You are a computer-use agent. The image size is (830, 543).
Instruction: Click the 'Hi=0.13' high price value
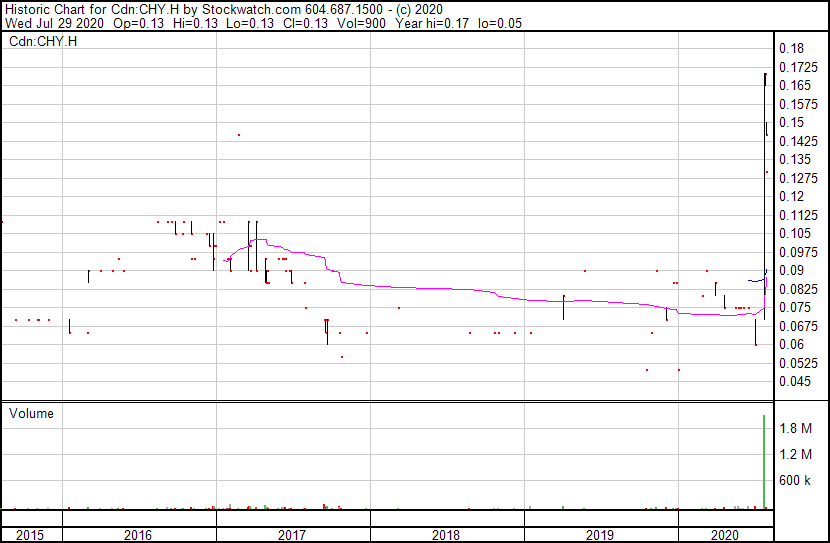[195, 23]
